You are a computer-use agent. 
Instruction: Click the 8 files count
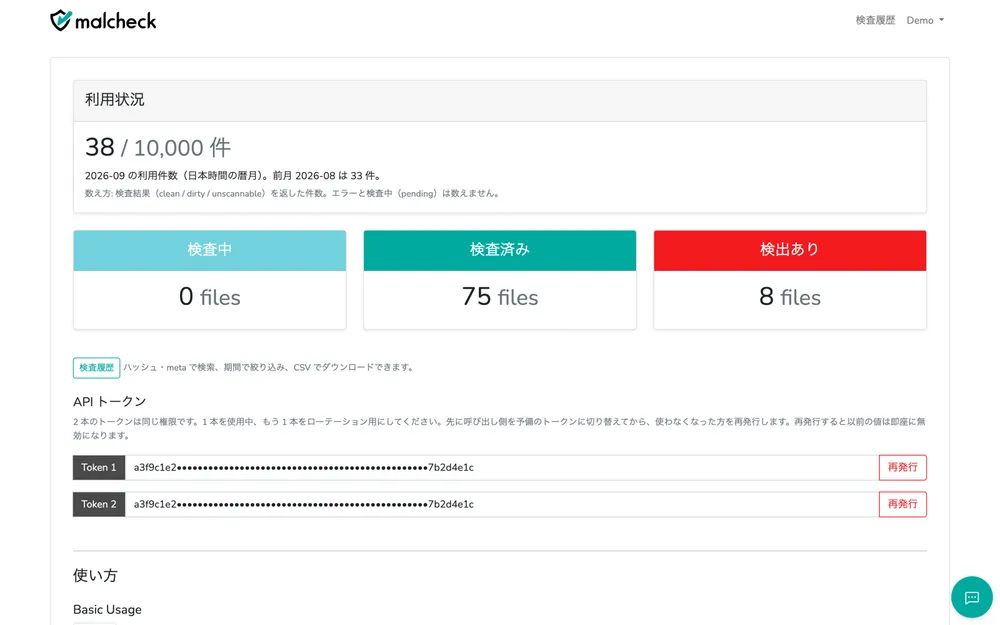(790, 297)
